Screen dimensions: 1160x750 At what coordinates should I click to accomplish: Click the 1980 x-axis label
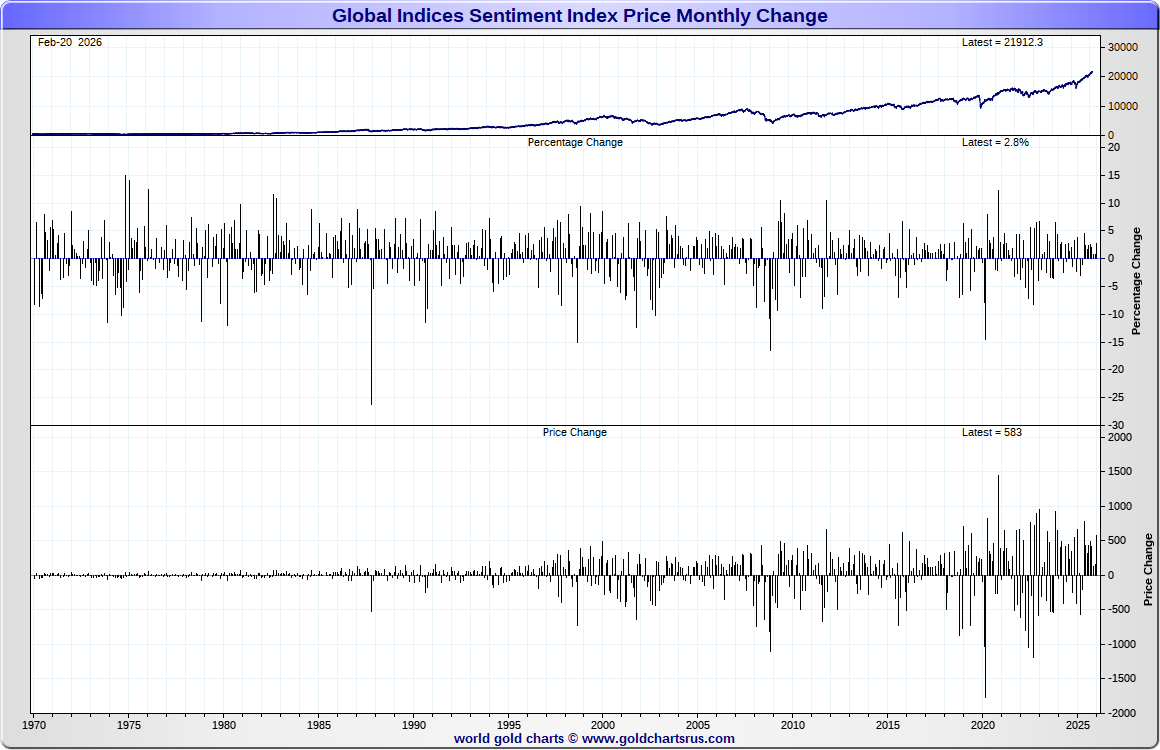[223, 725]
